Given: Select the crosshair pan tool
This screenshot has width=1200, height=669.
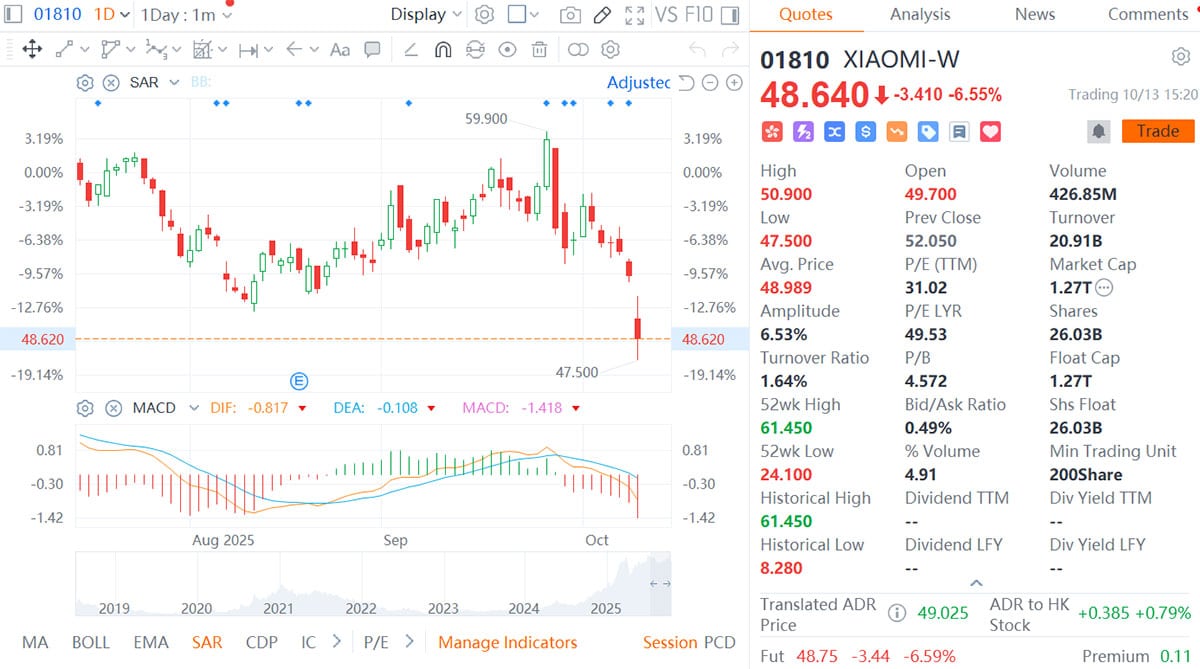Looking at the screenshot, I should (x=31, y=49).
